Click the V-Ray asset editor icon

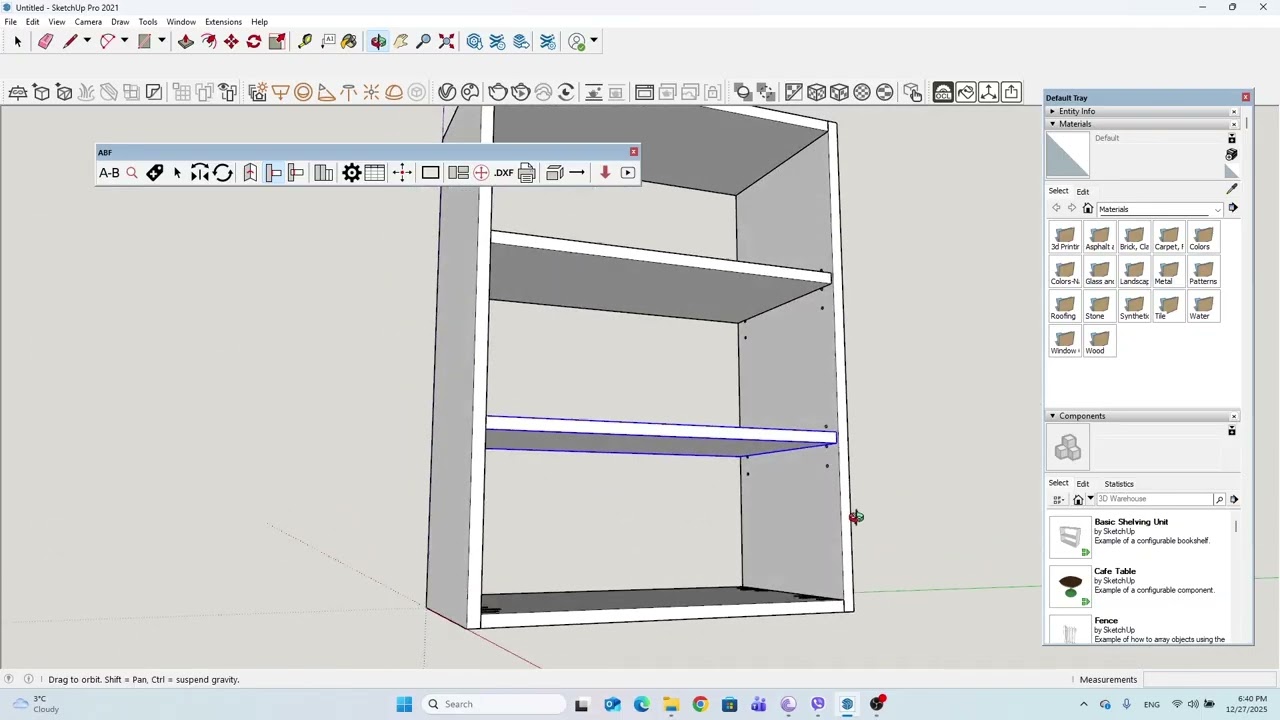pos(447,92)
